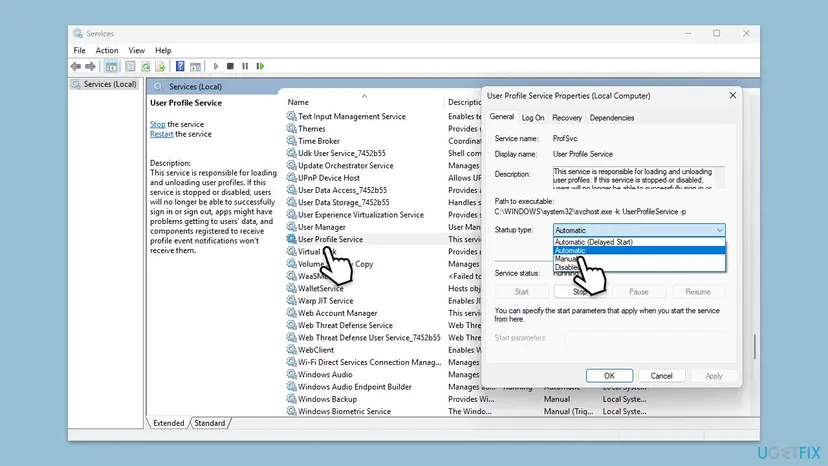Open the Startup type dropdown
This screenshot has height=466, width=828.
pos(639,230)
